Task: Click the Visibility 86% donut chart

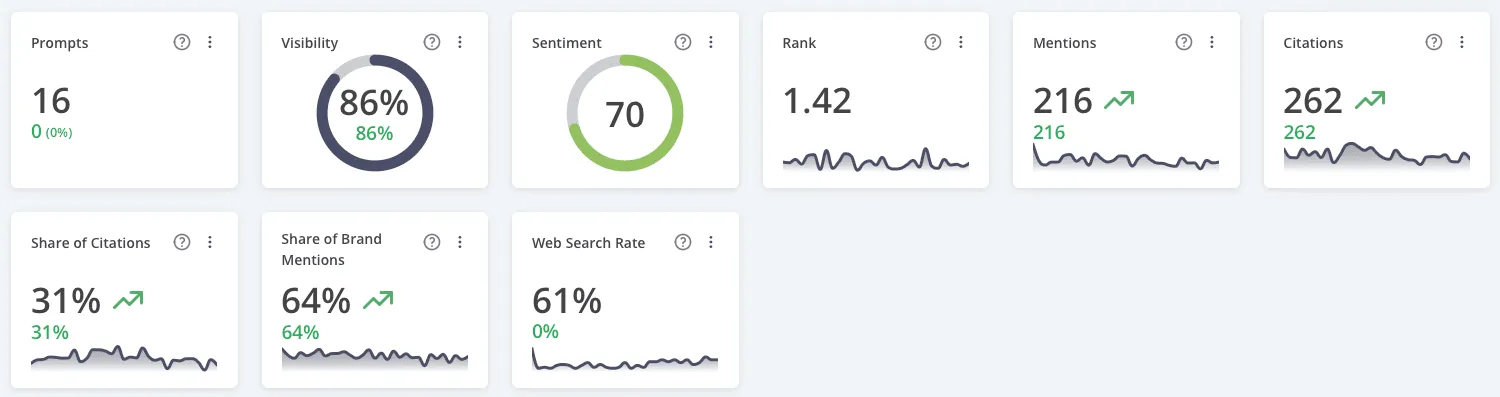Action: (375, 113)
